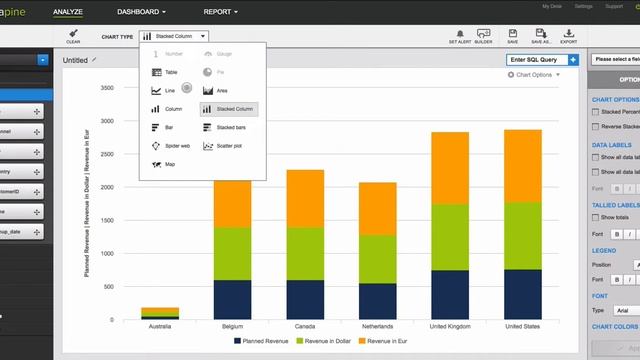Tick the second Show all data labels checkbox

coord(596,172)
